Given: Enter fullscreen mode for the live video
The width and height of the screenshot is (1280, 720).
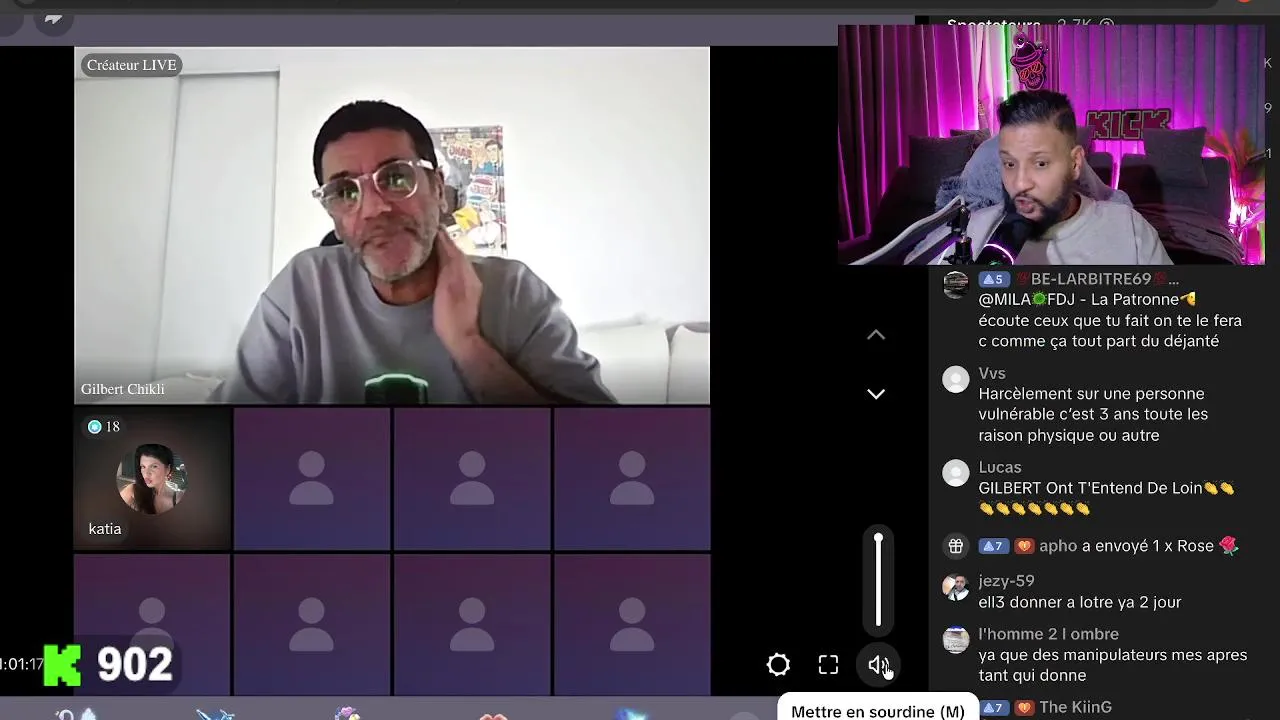Looking at the screenshot, I should click(x=828, y=665).
